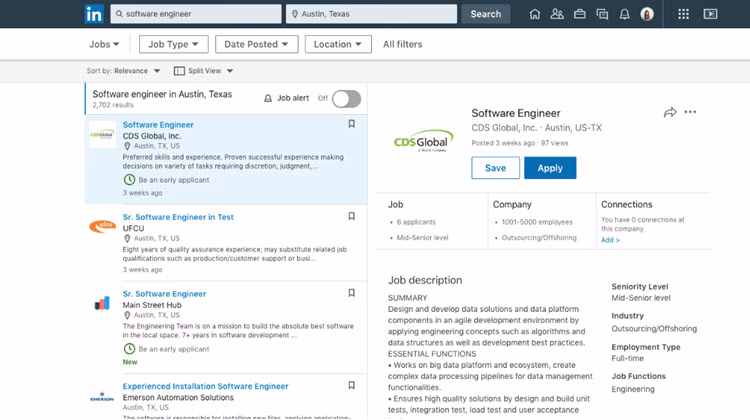Apply to the Software Engineer job
Viewport: 750px width, 420px height.
pyautogui.click(x=550, y=168)
